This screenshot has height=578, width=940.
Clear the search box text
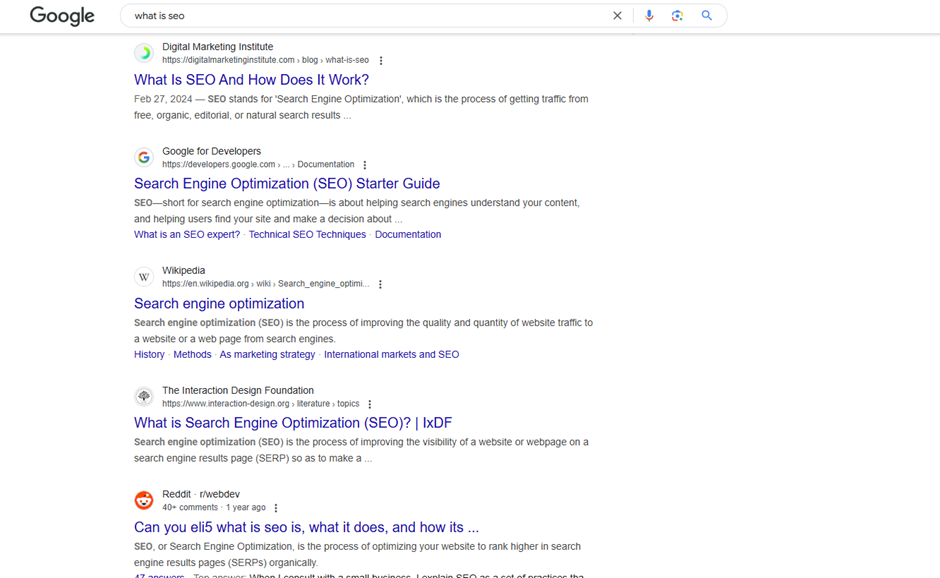617,16
